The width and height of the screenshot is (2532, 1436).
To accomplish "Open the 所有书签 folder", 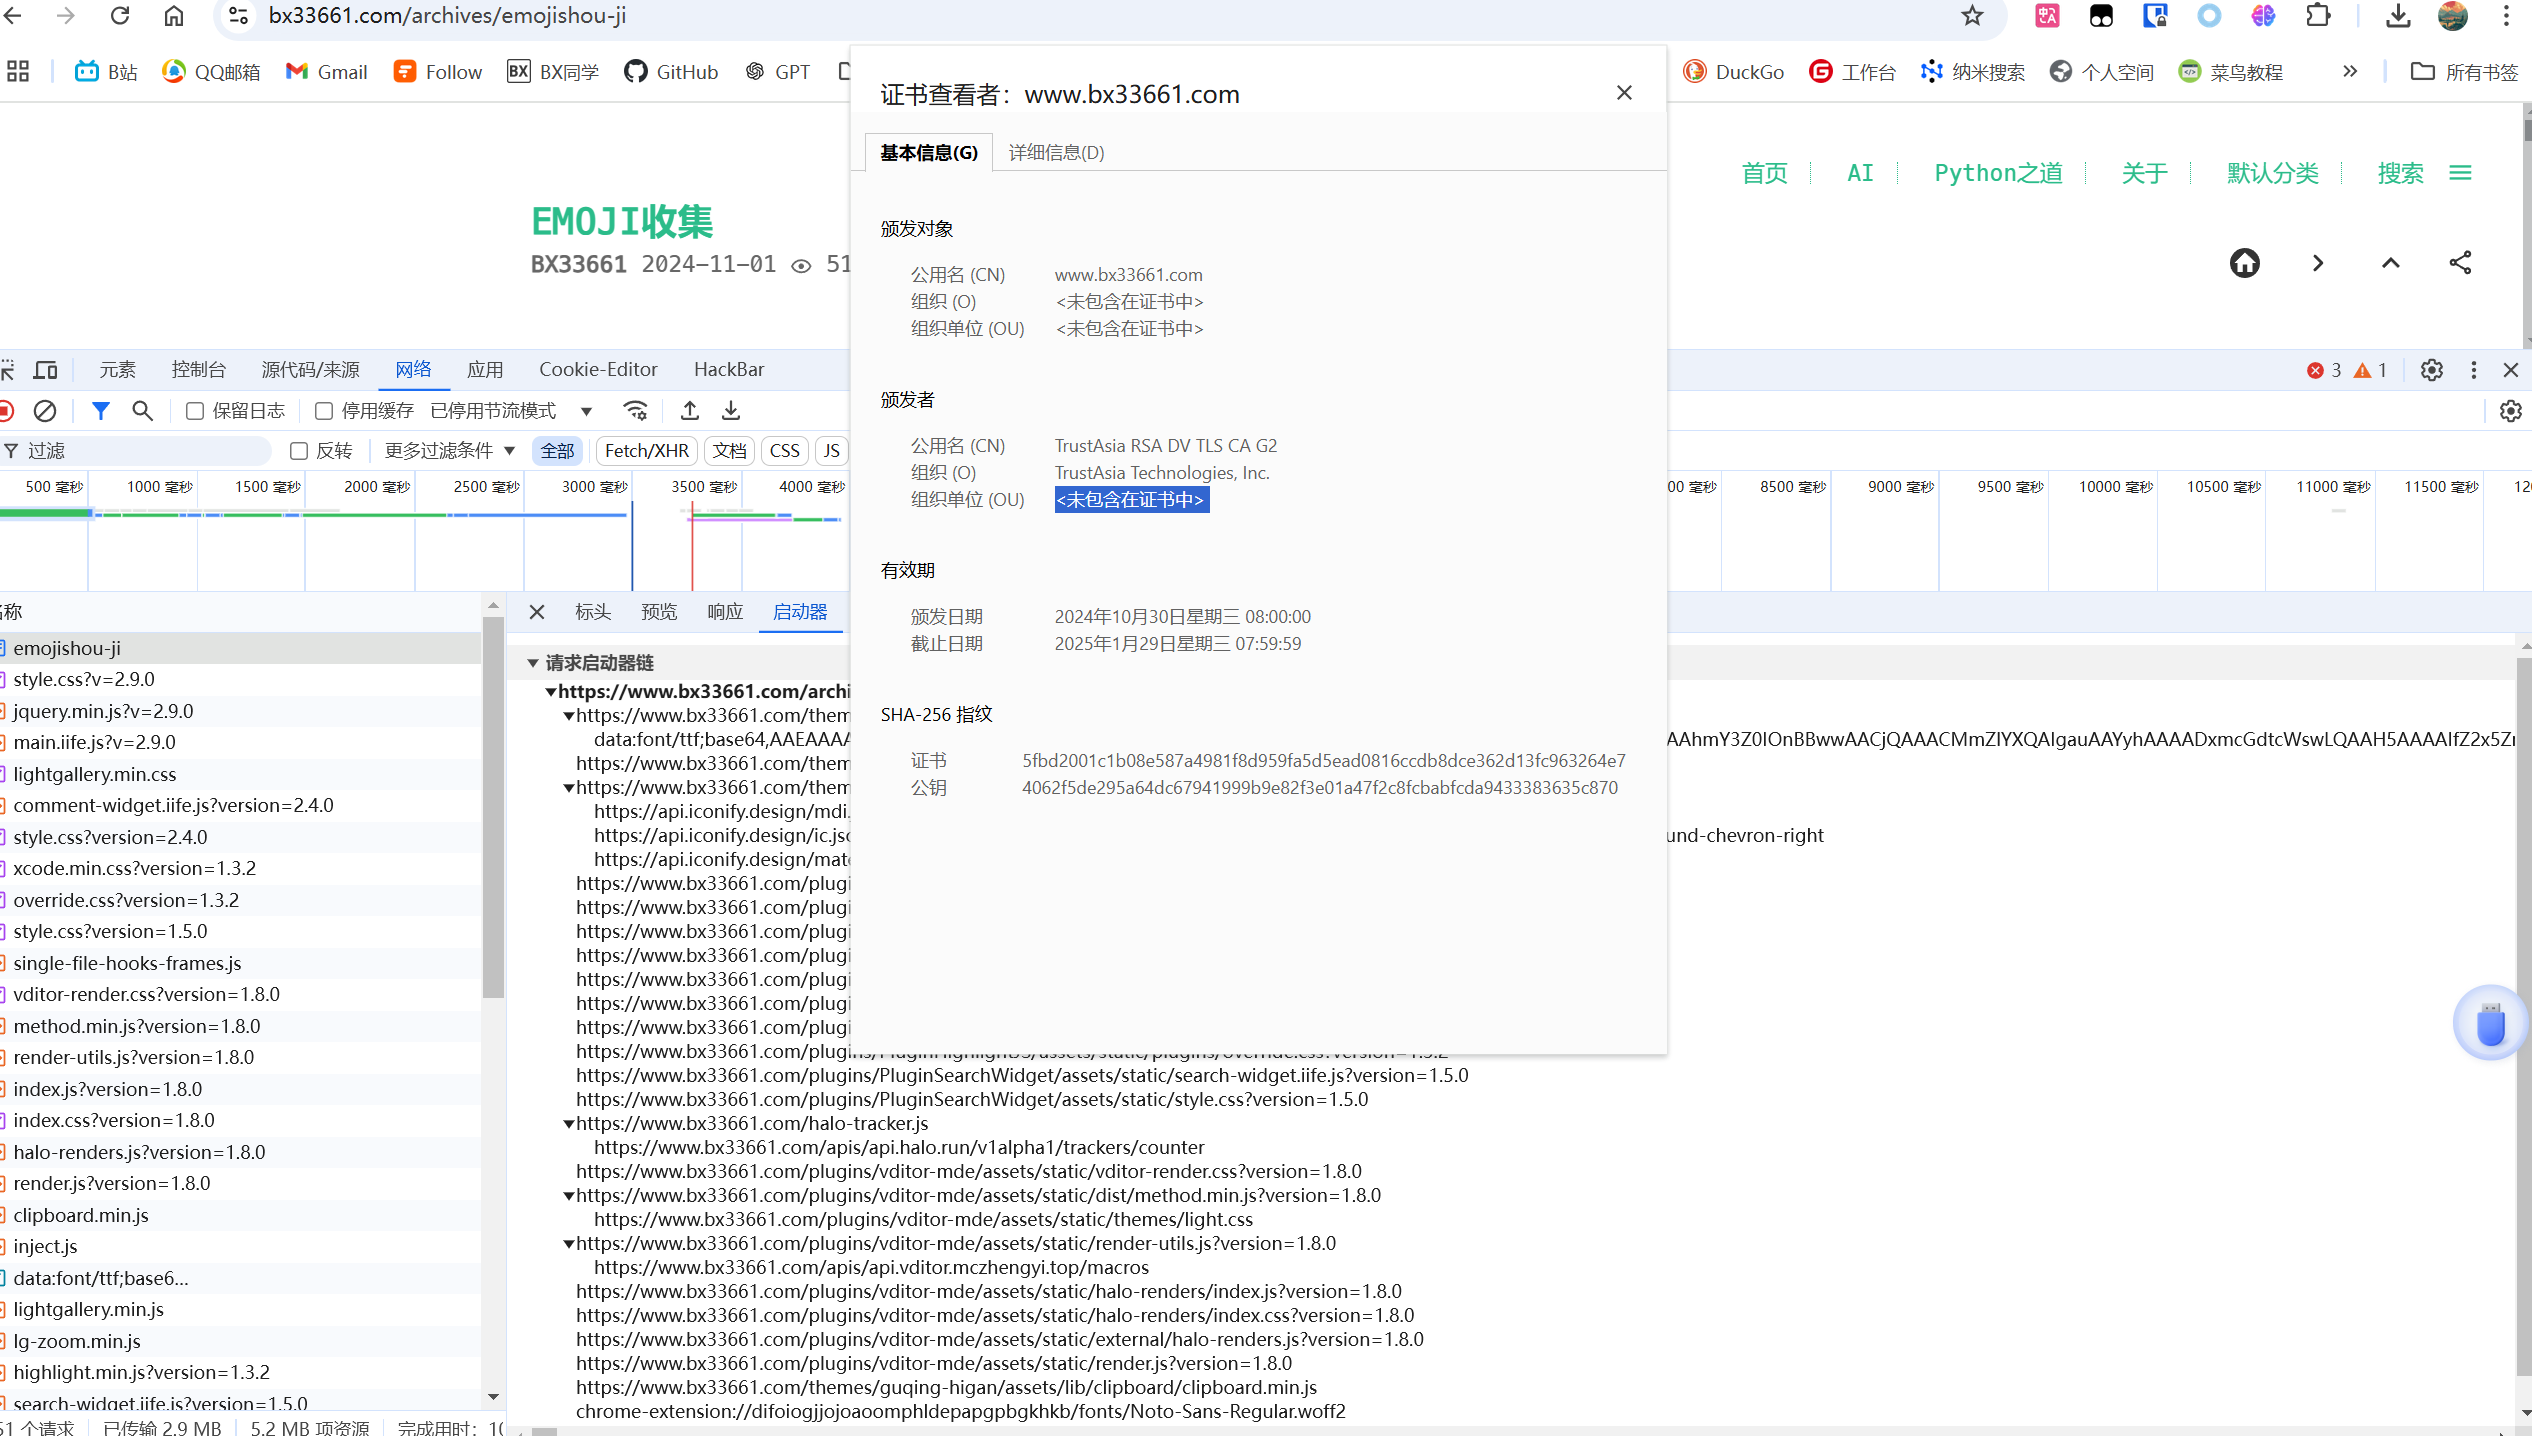I will point(2464,72).
